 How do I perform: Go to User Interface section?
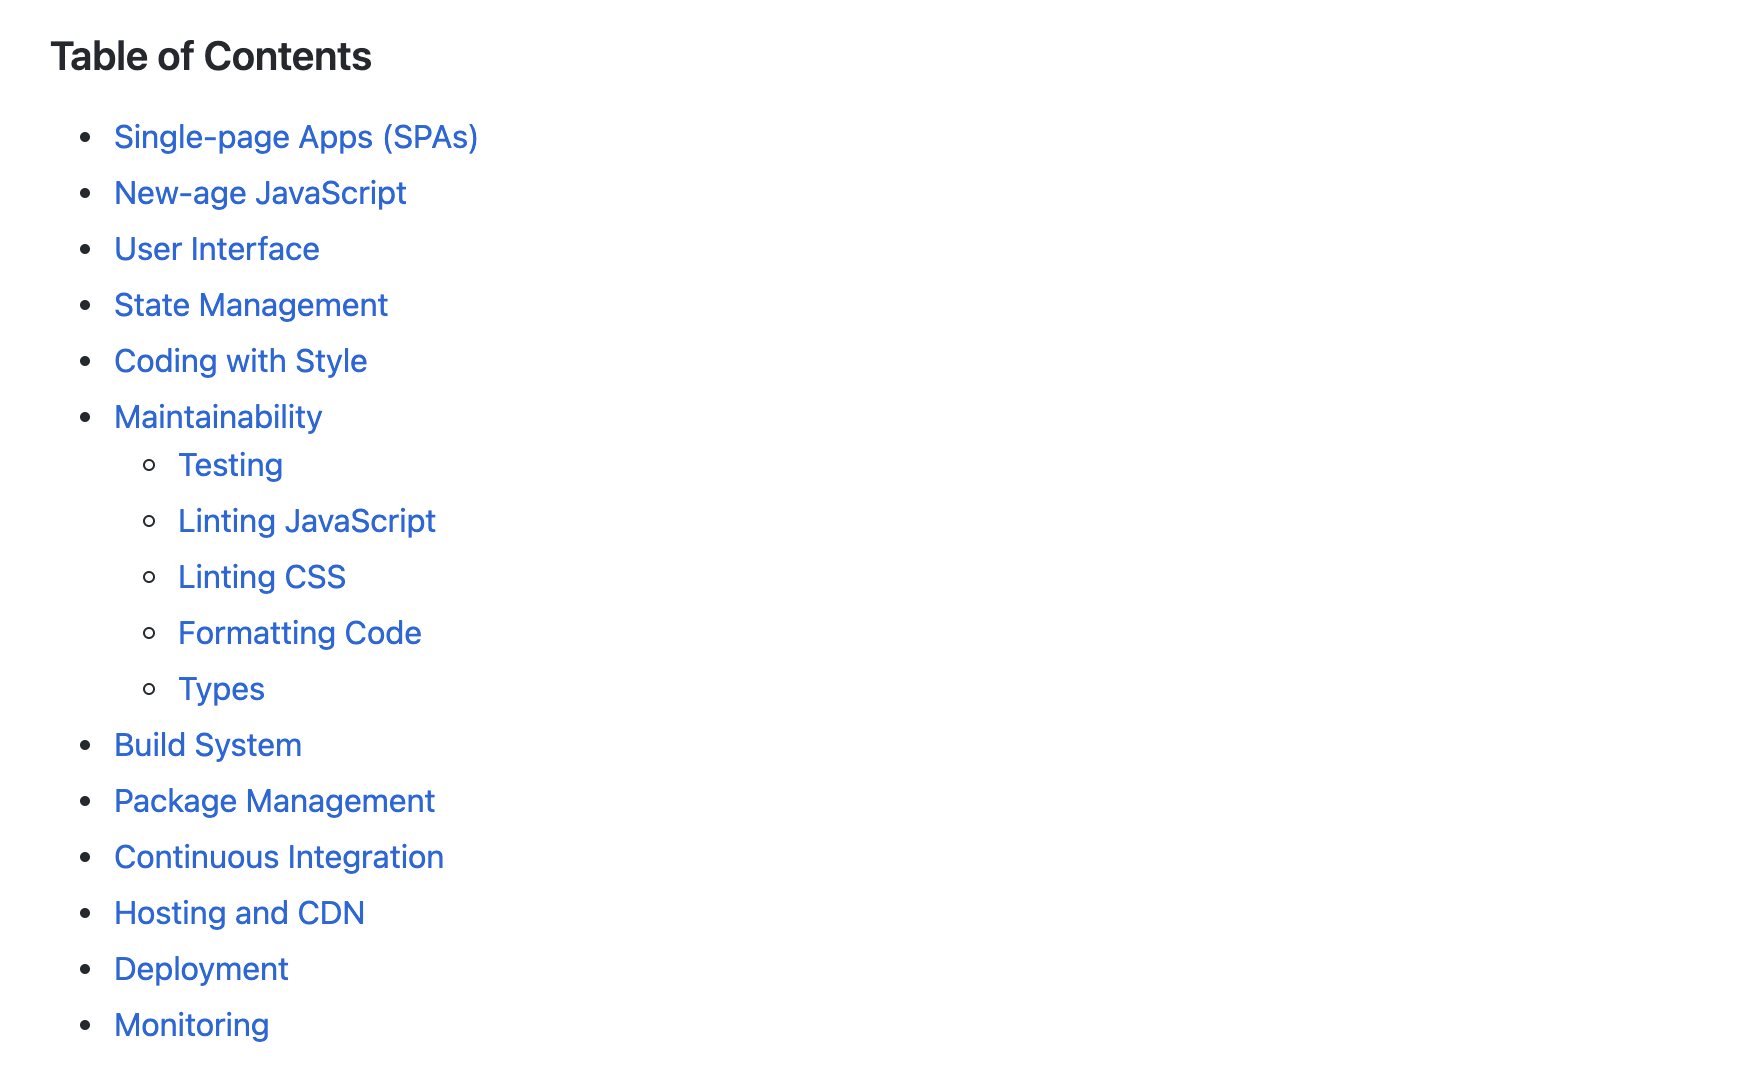pyautogui.click(x=216, y=249)
